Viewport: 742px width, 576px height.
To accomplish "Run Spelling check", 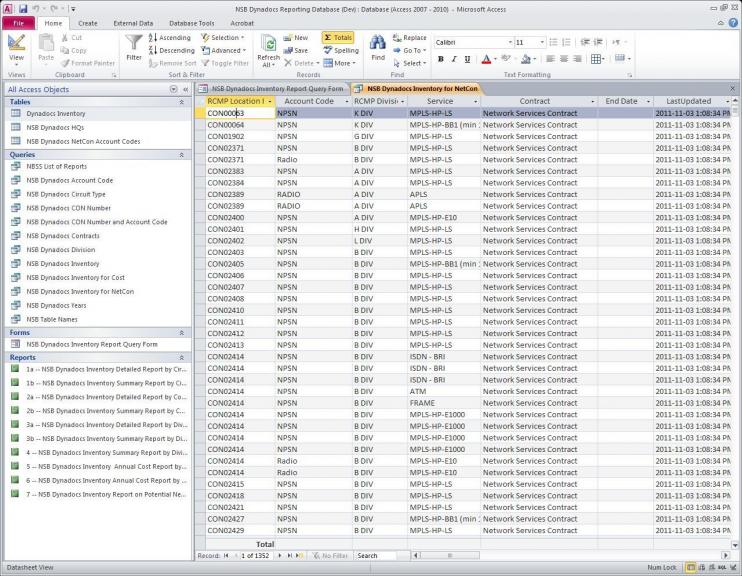I will coord(341,50).
